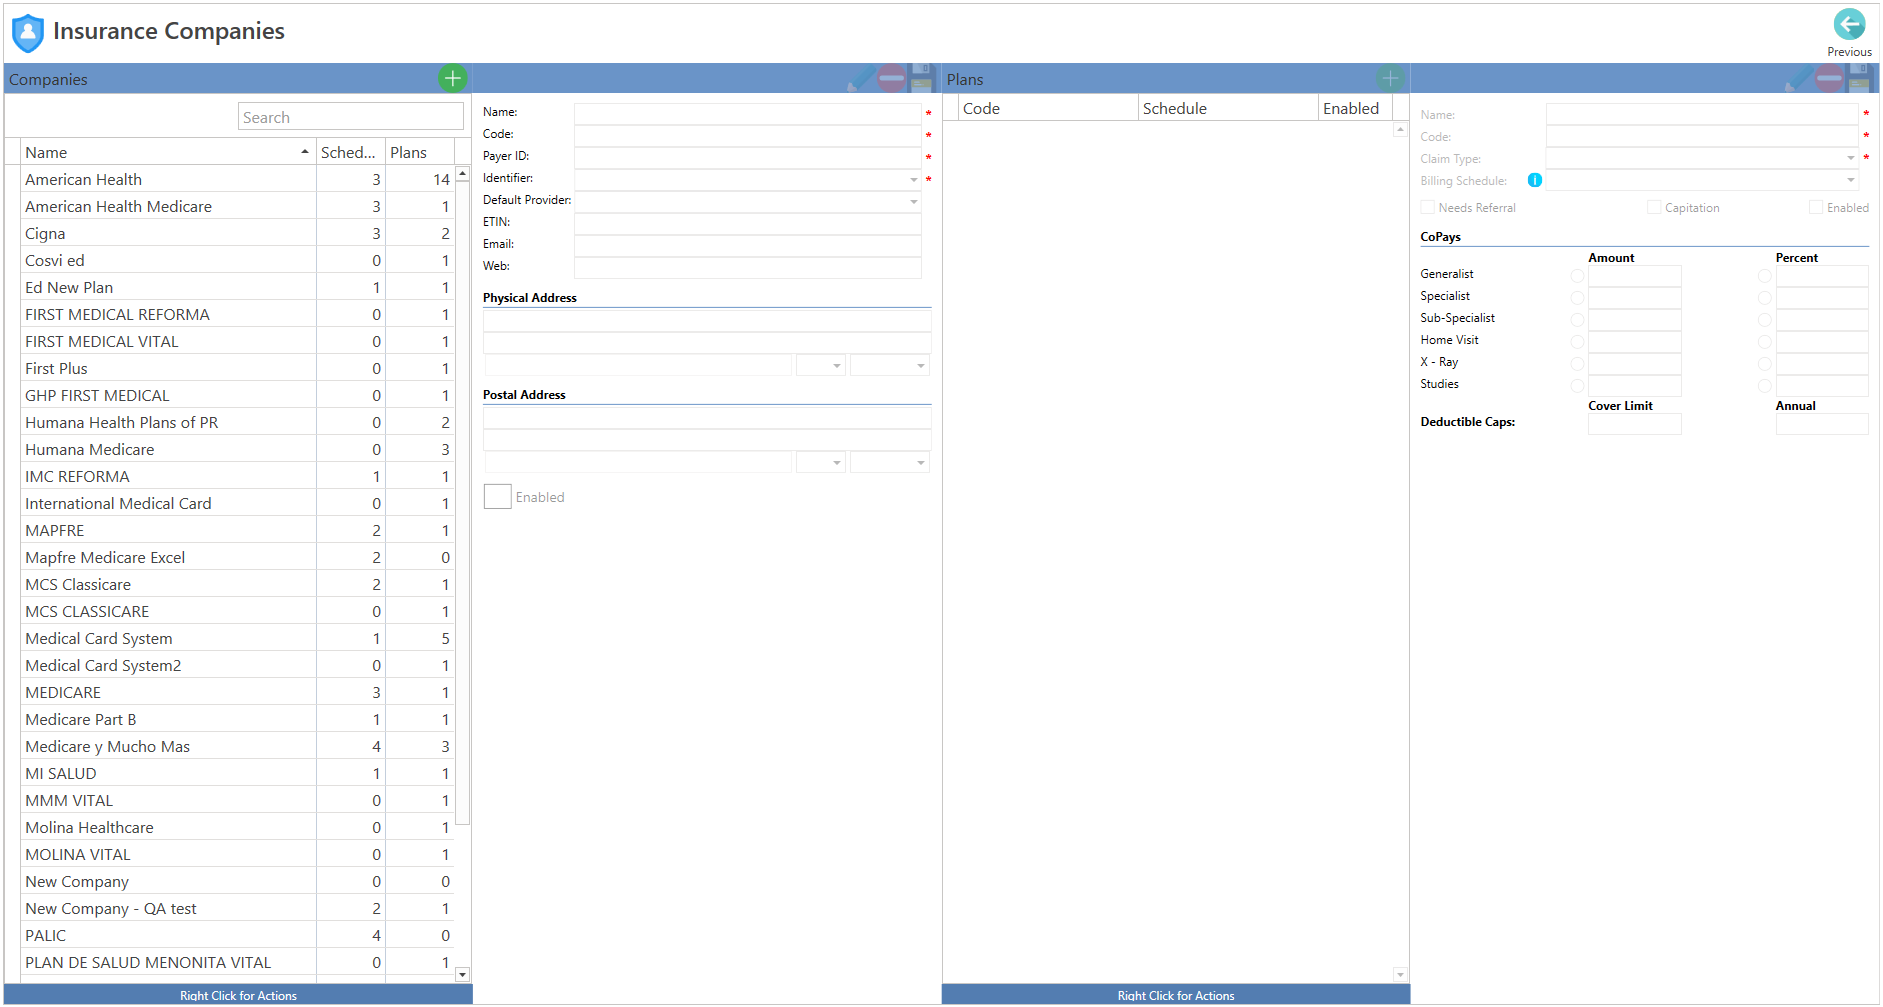
Task: Choose Specialist Amount radio option
Action: (x=1577, y=298)
